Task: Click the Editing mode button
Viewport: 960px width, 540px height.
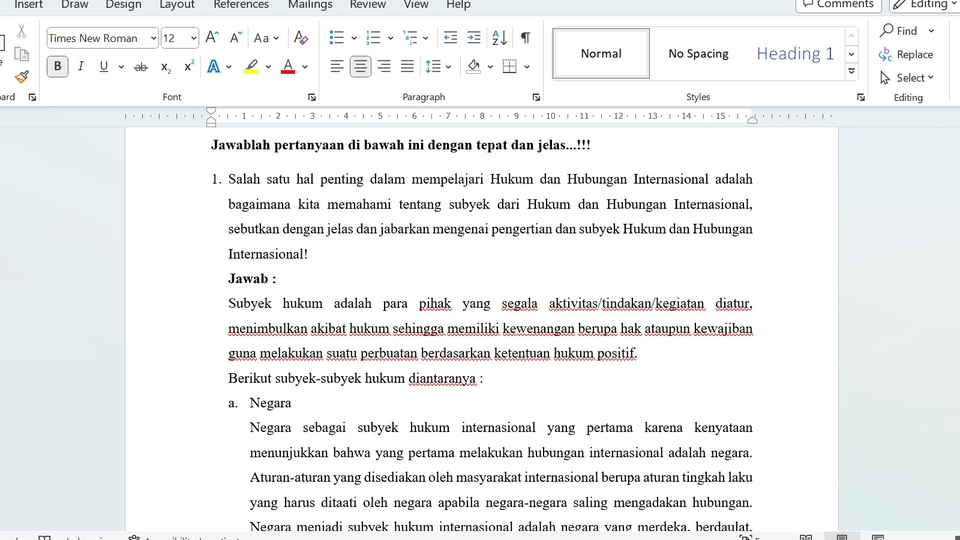Action: (x=924, y=5)
